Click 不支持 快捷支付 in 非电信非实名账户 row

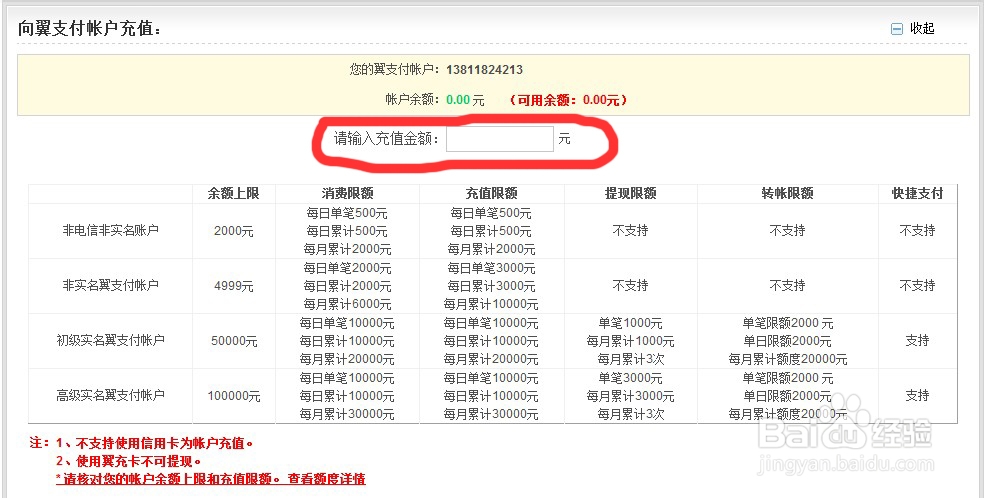point(917,231)
